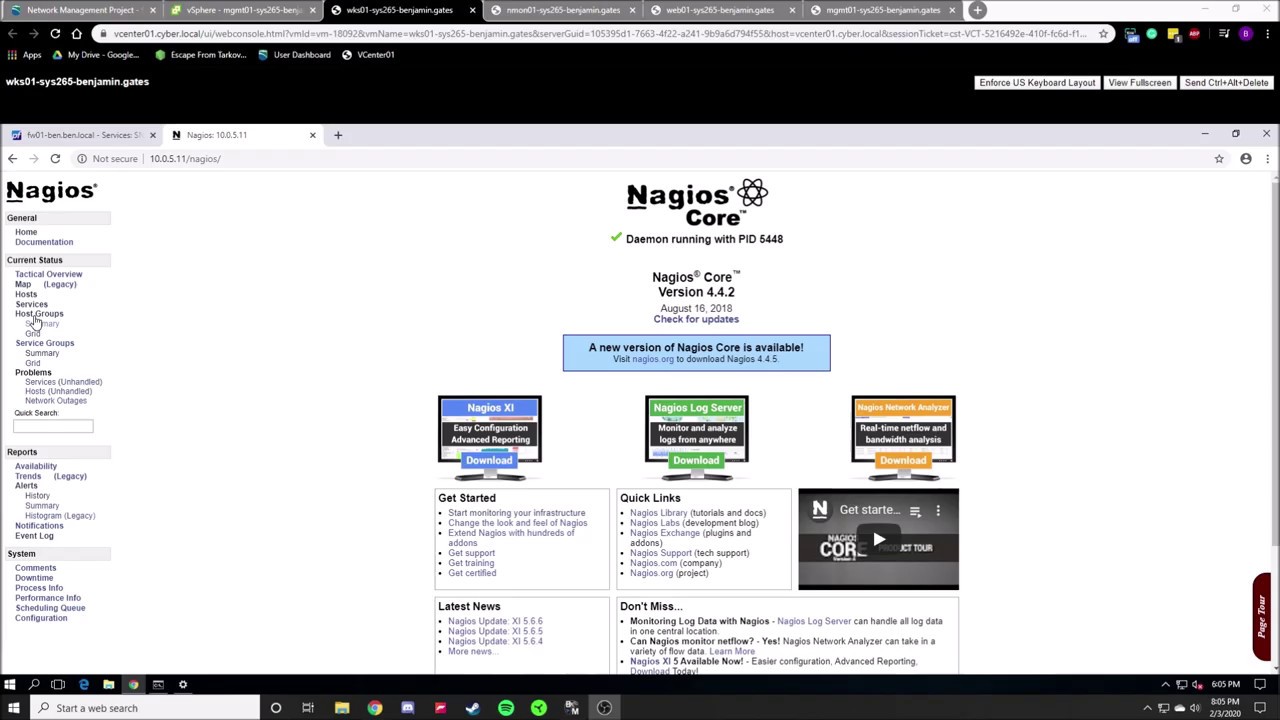Open Services in Nagios sidebar
This screenshot has width=1280, height=720.
click(x=31, y=304)
